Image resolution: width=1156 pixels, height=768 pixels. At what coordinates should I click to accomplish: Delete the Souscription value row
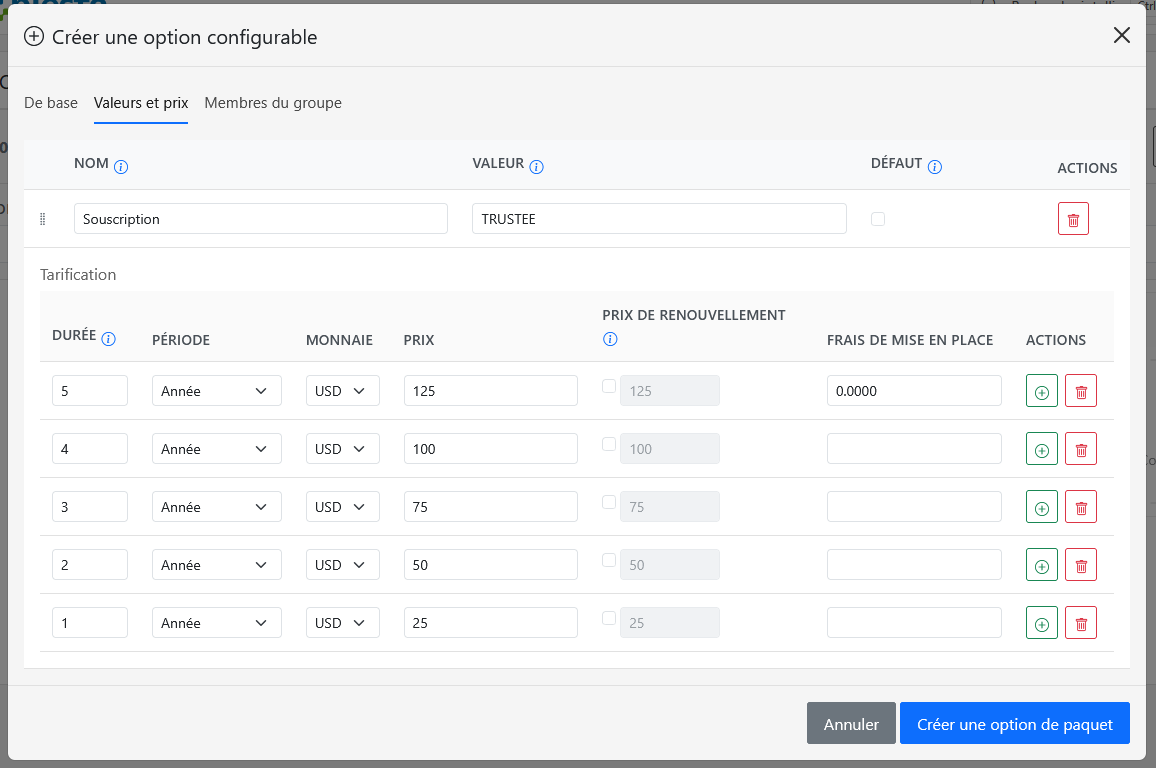pyautogui.click(x=1073, y=219)
